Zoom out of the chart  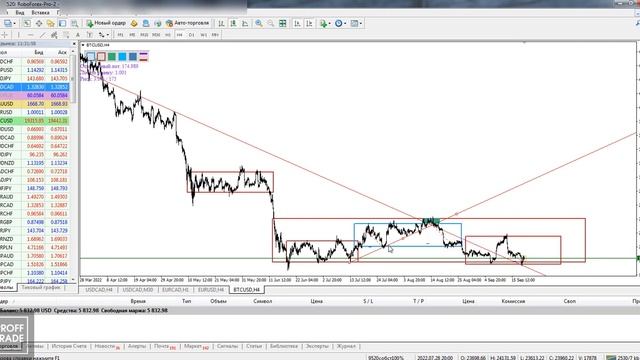271,23
